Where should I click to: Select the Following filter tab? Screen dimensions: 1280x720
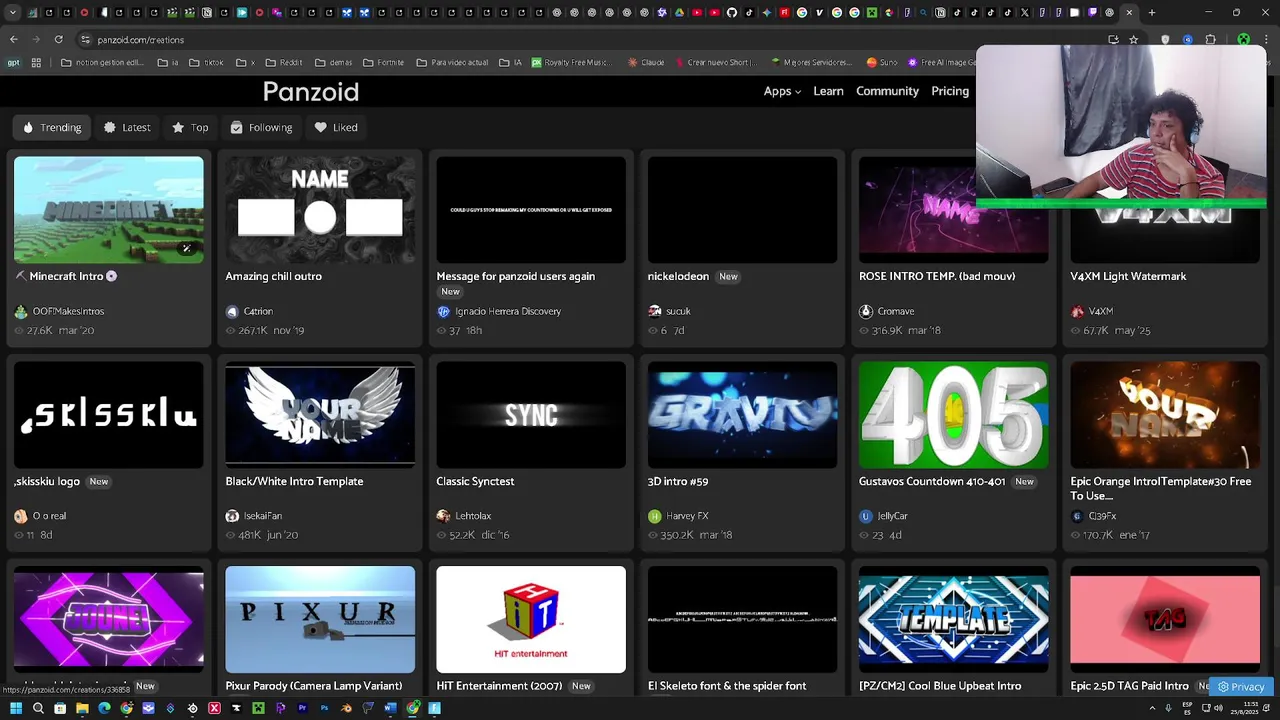pyautogui.click(x=261, y=127)
